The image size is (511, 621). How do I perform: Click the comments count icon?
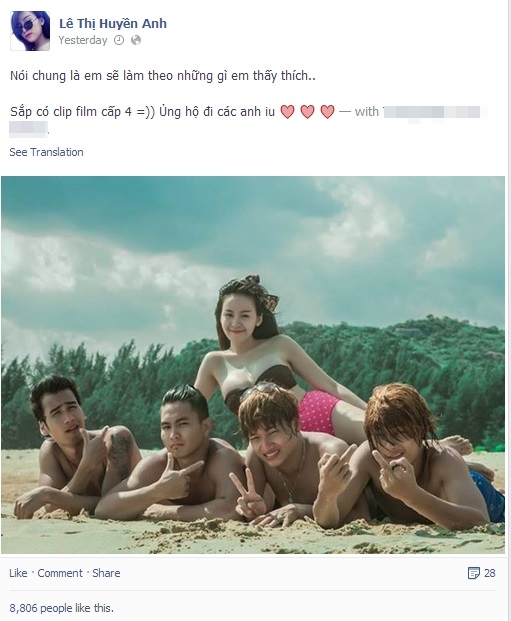coord(473,573)
